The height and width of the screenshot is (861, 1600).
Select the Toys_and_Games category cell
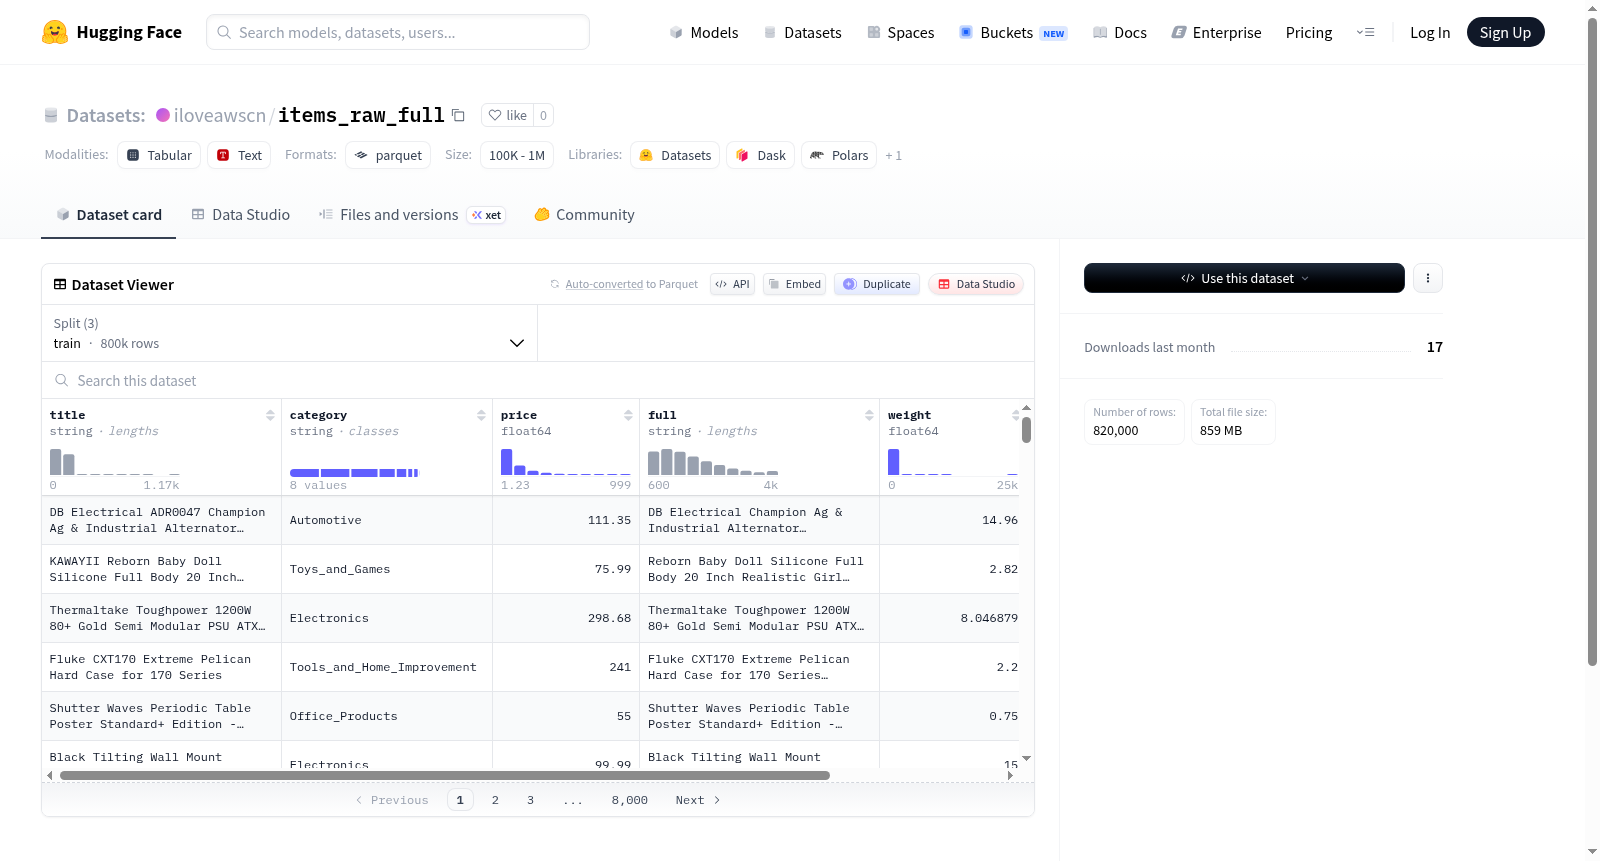click(387, 569)
